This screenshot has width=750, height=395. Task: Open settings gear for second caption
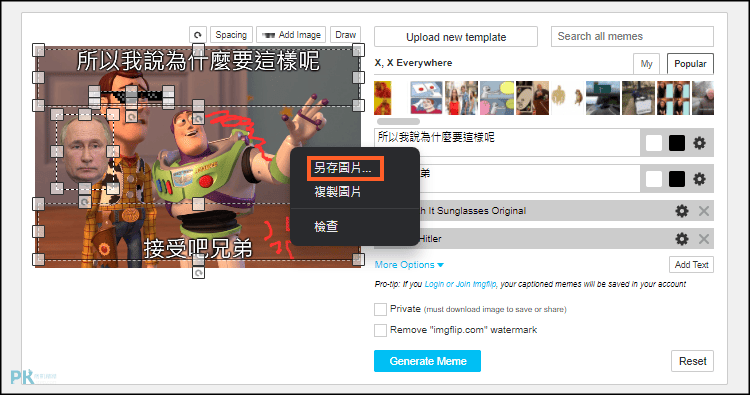[699, 179]
